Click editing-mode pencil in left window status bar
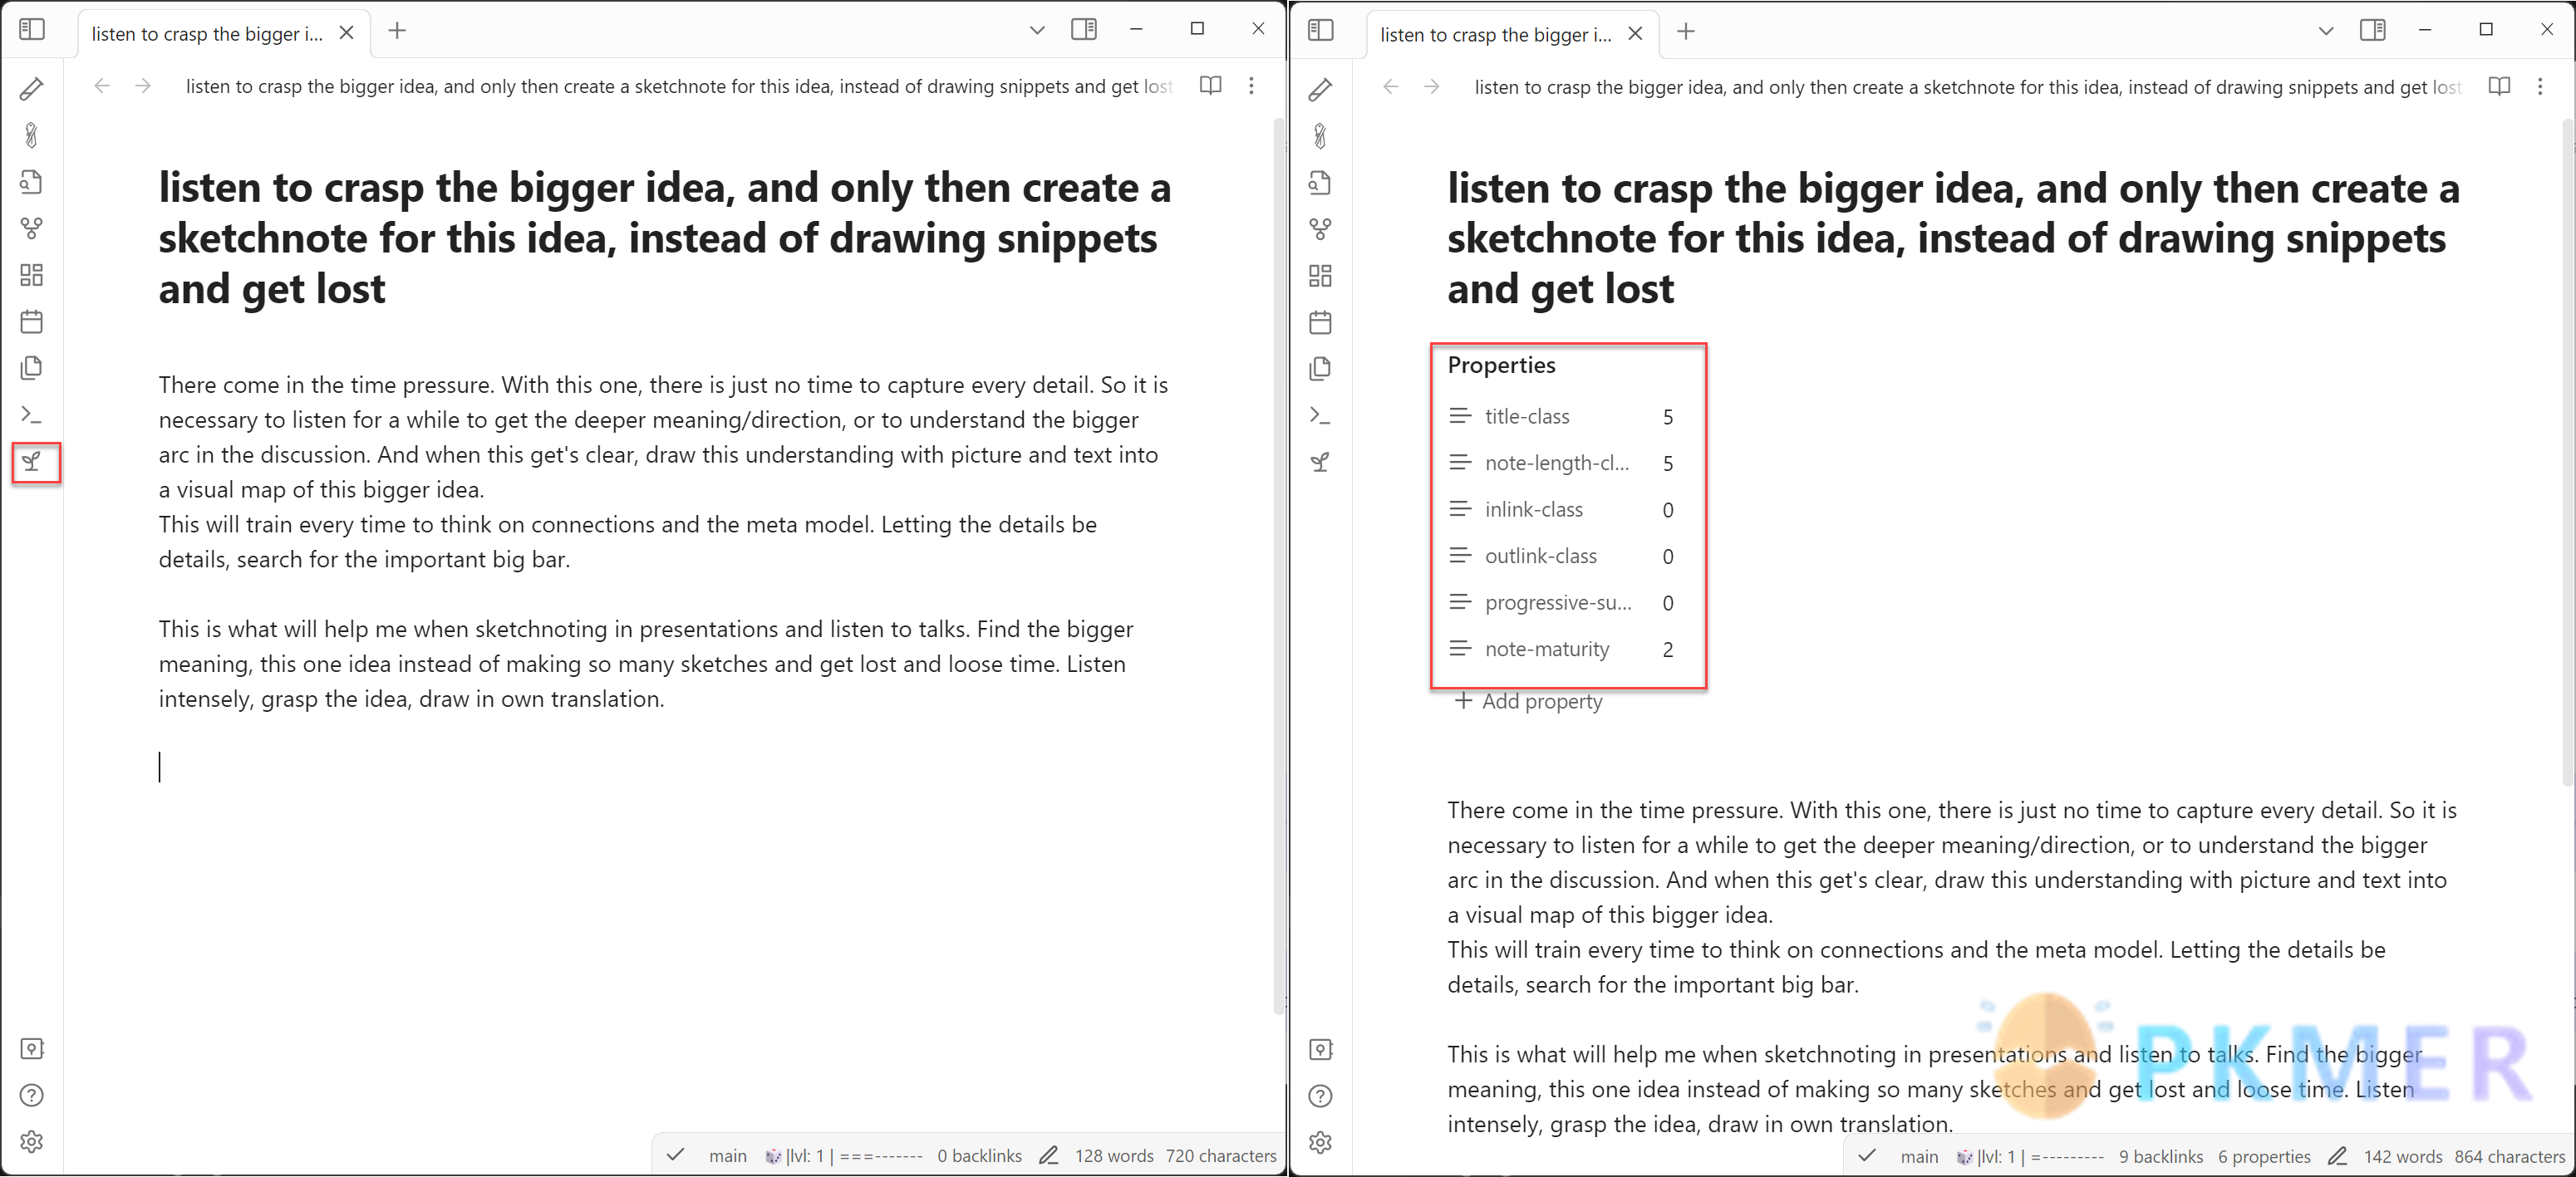 1048,1156
